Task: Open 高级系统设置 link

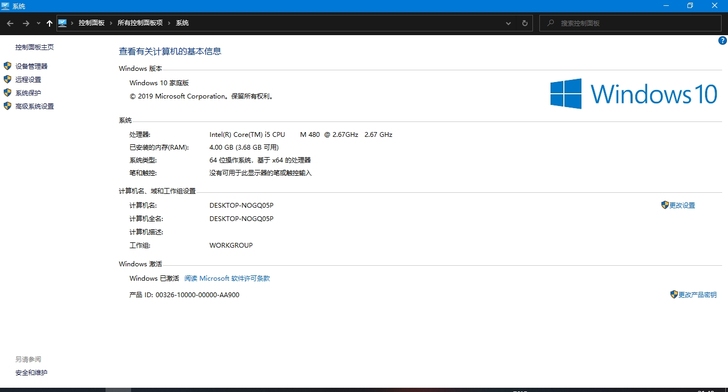Action: pos(34,106)
